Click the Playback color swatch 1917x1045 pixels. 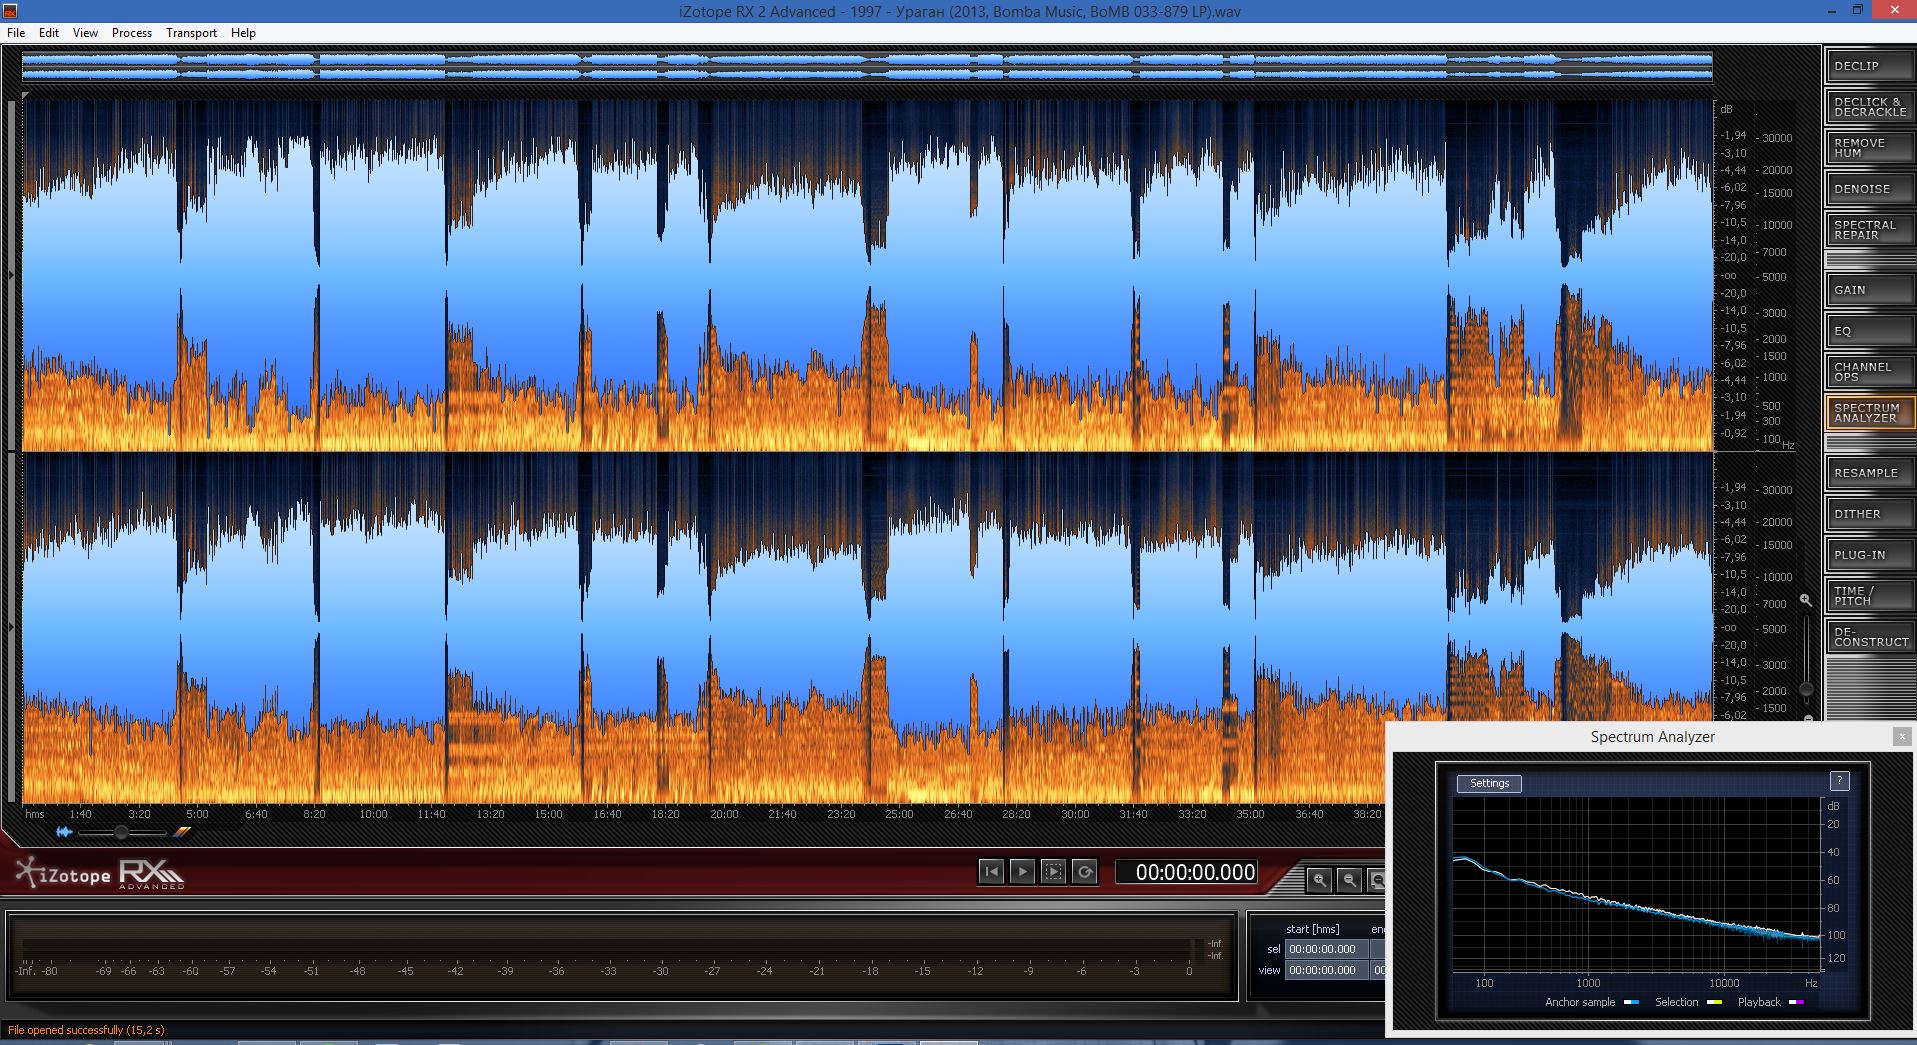tap(1796, 1002)
